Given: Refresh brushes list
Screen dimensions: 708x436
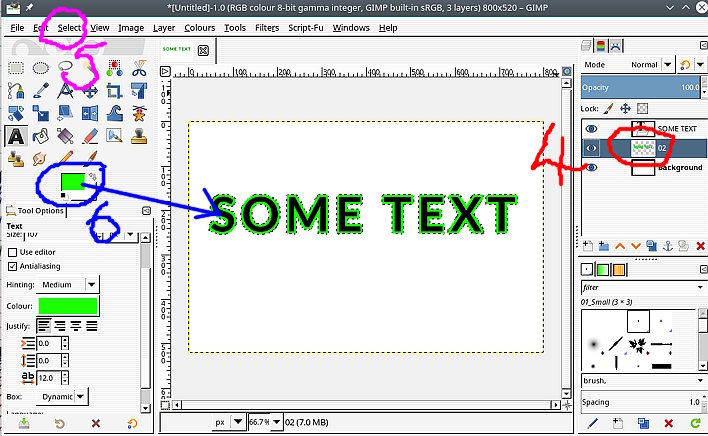Looking at the screenshot, I should tap(695, 423).
